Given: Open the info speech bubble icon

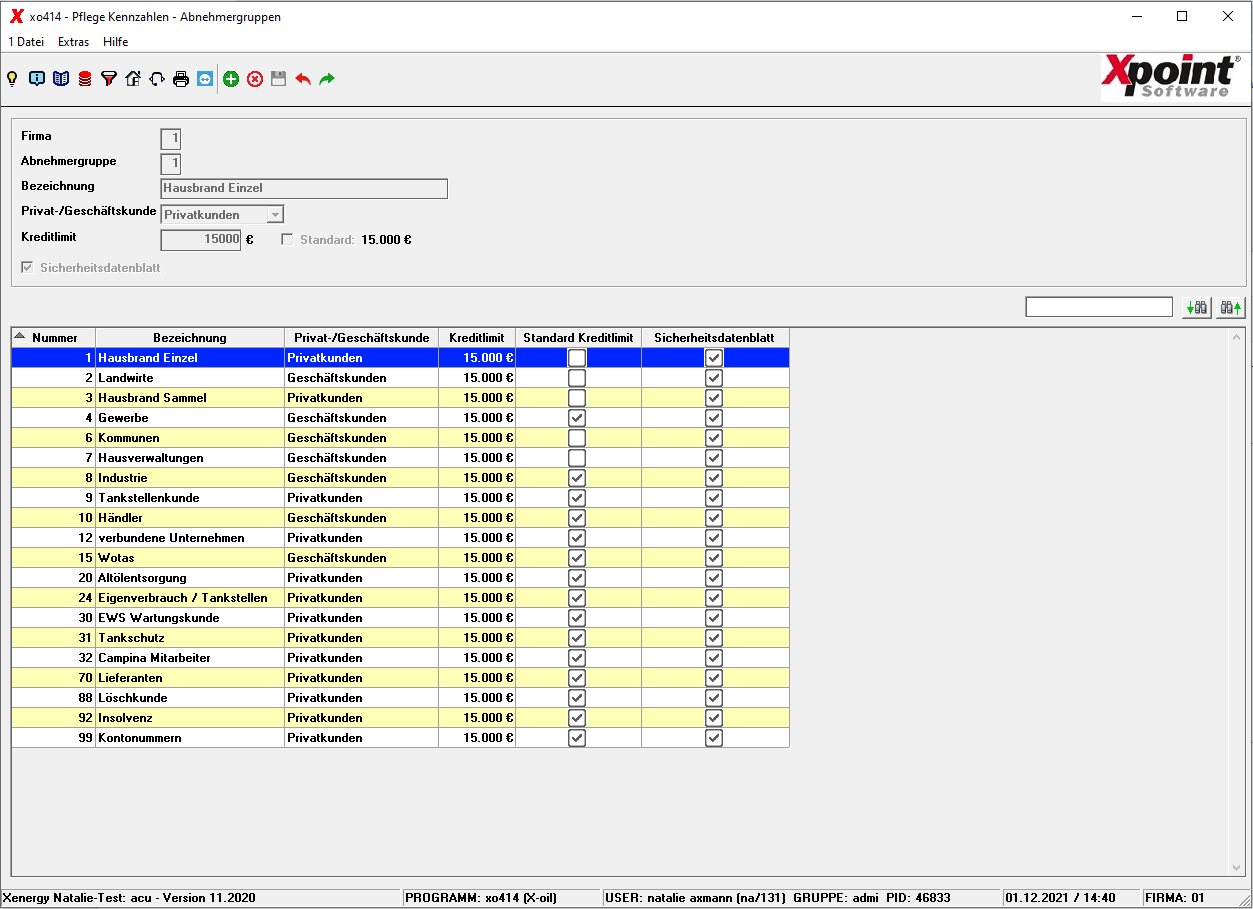Looking at the screenshot, I should click(37, 79).
